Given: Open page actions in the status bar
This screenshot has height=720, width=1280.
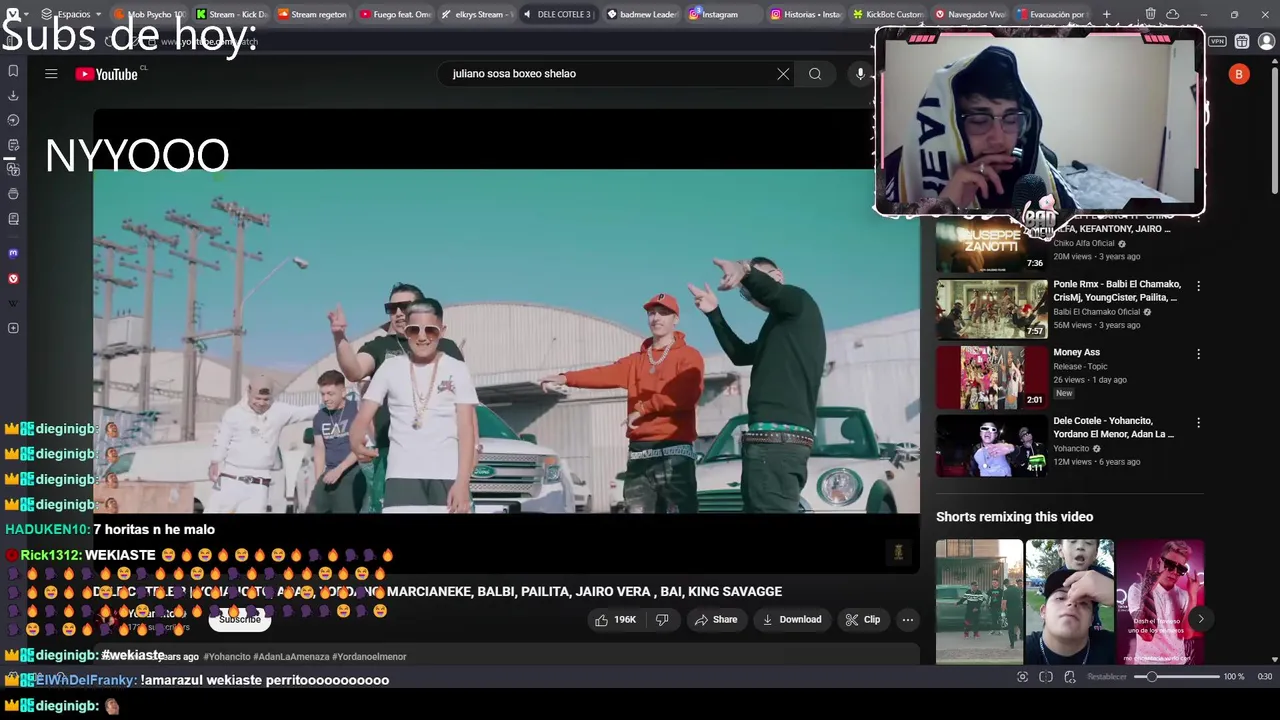Looking at the screenshot, I should pos(1070,677).
